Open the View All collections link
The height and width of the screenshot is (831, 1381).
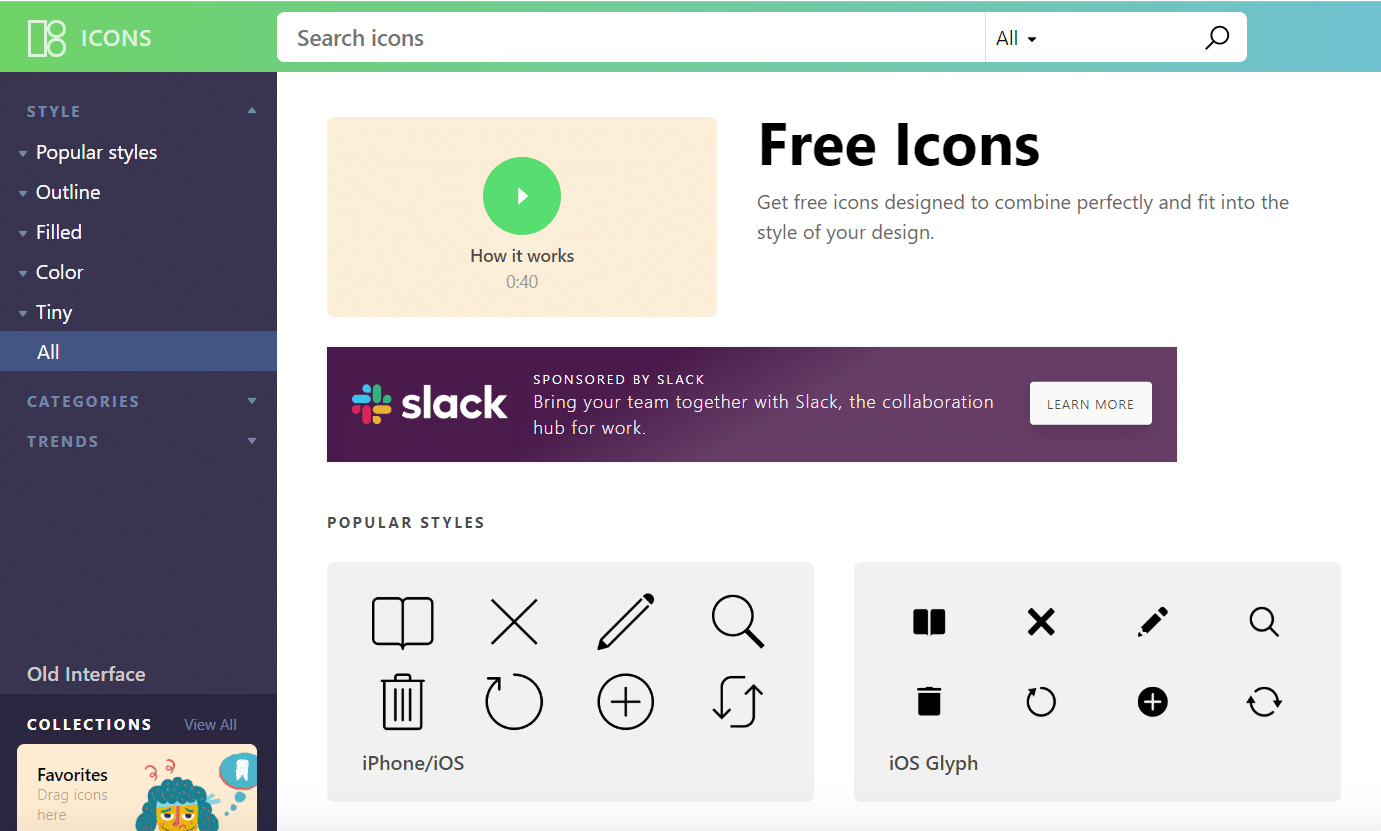(210, 725)
